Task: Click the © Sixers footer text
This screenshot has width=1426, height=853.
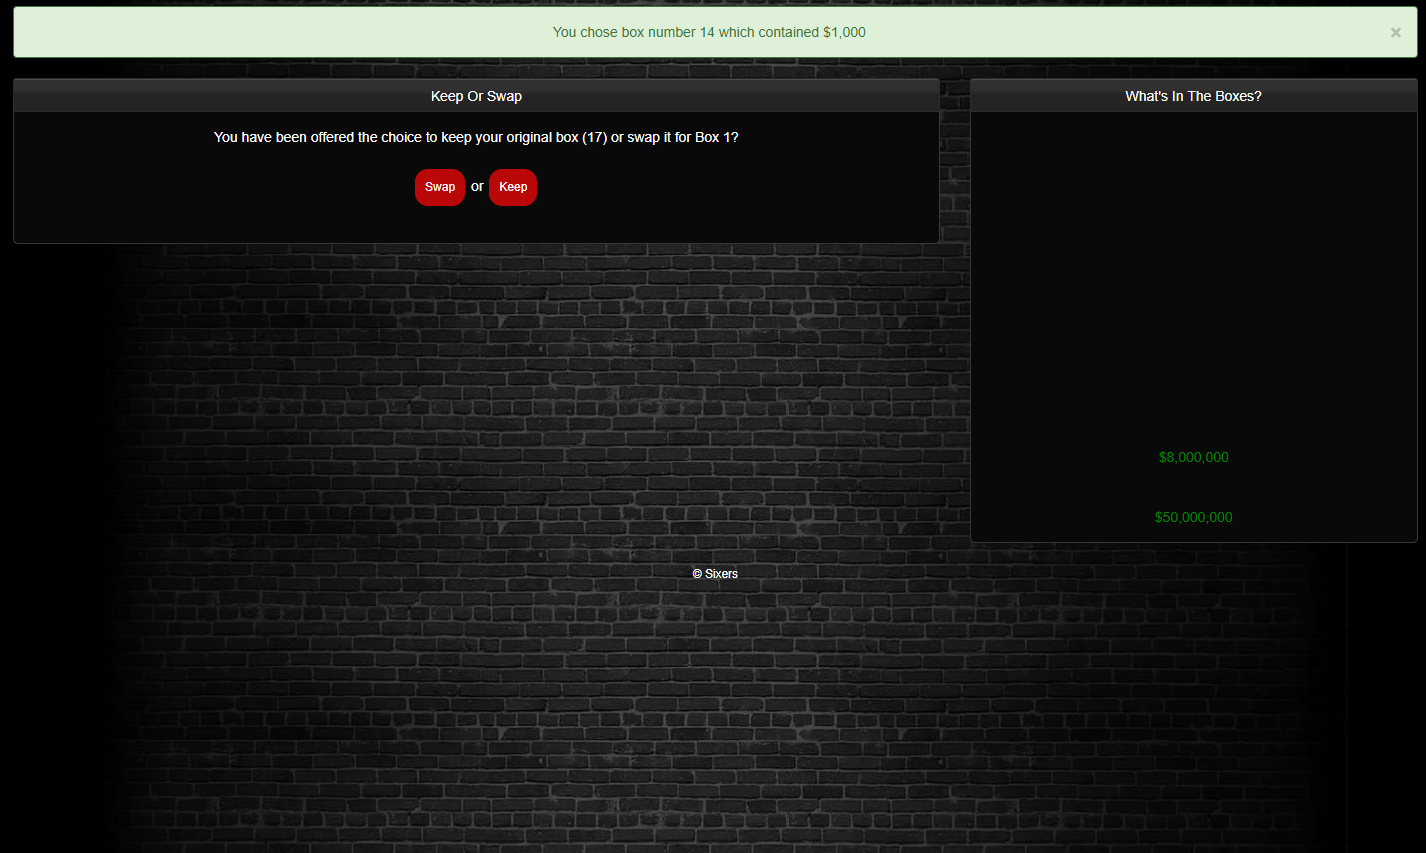Action: 715,574
